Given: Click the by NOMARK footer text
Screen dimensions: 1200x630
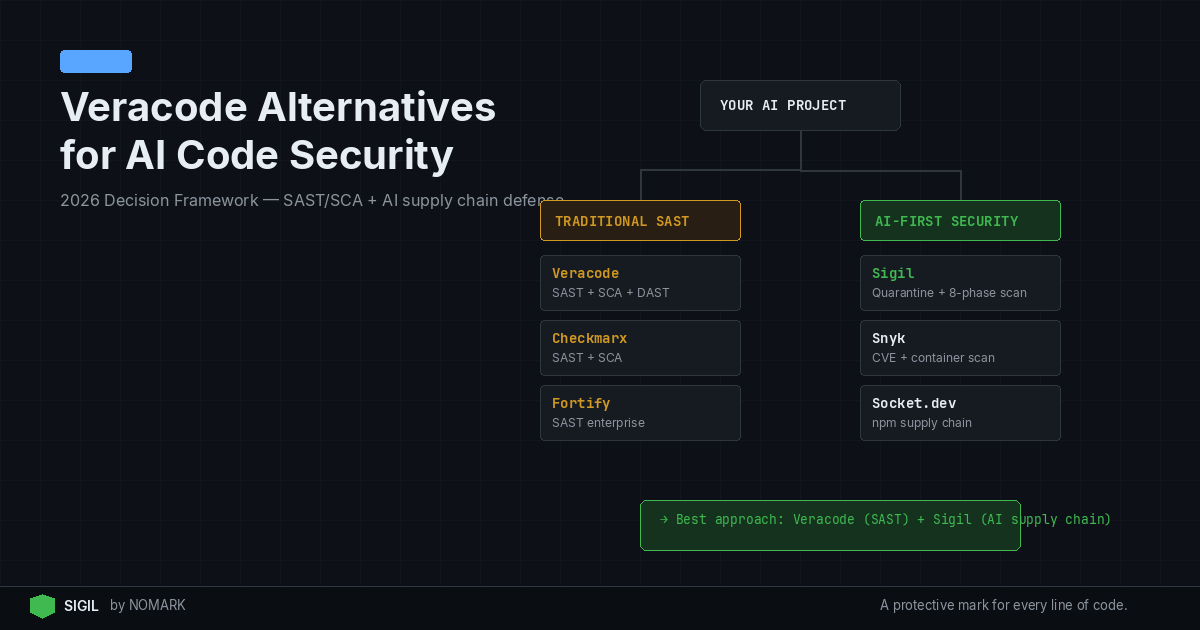Looking at the screenshot, I should tap(148, 606).
